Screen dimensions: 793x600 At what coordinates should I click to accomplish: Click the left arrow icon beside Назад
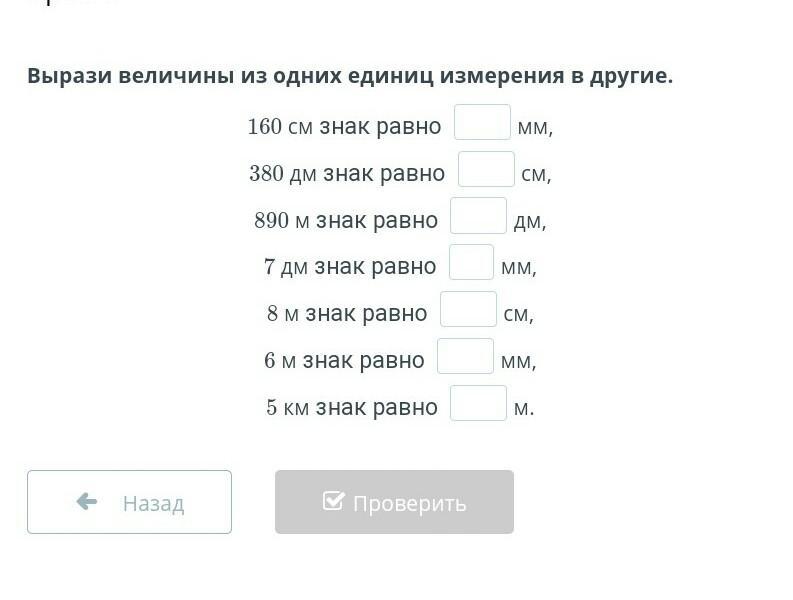coord(87,501)
